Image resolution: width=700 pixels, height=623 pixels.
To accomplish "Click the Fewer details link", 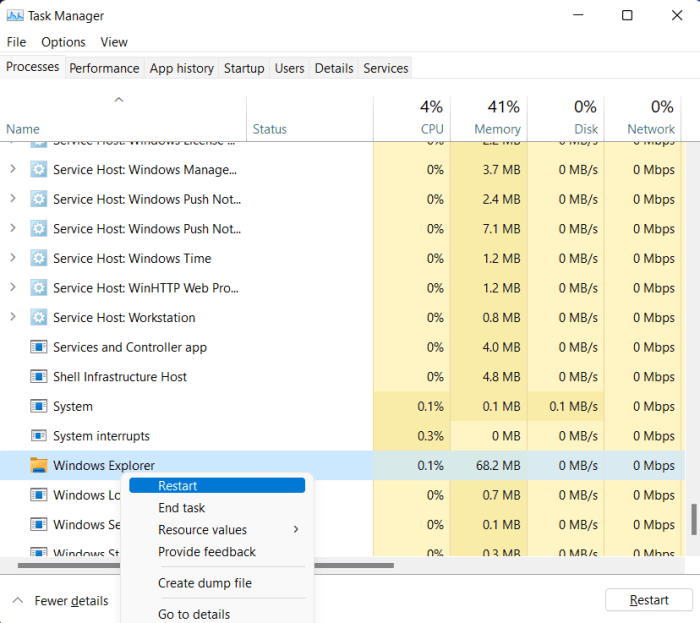I will [71, 601].
